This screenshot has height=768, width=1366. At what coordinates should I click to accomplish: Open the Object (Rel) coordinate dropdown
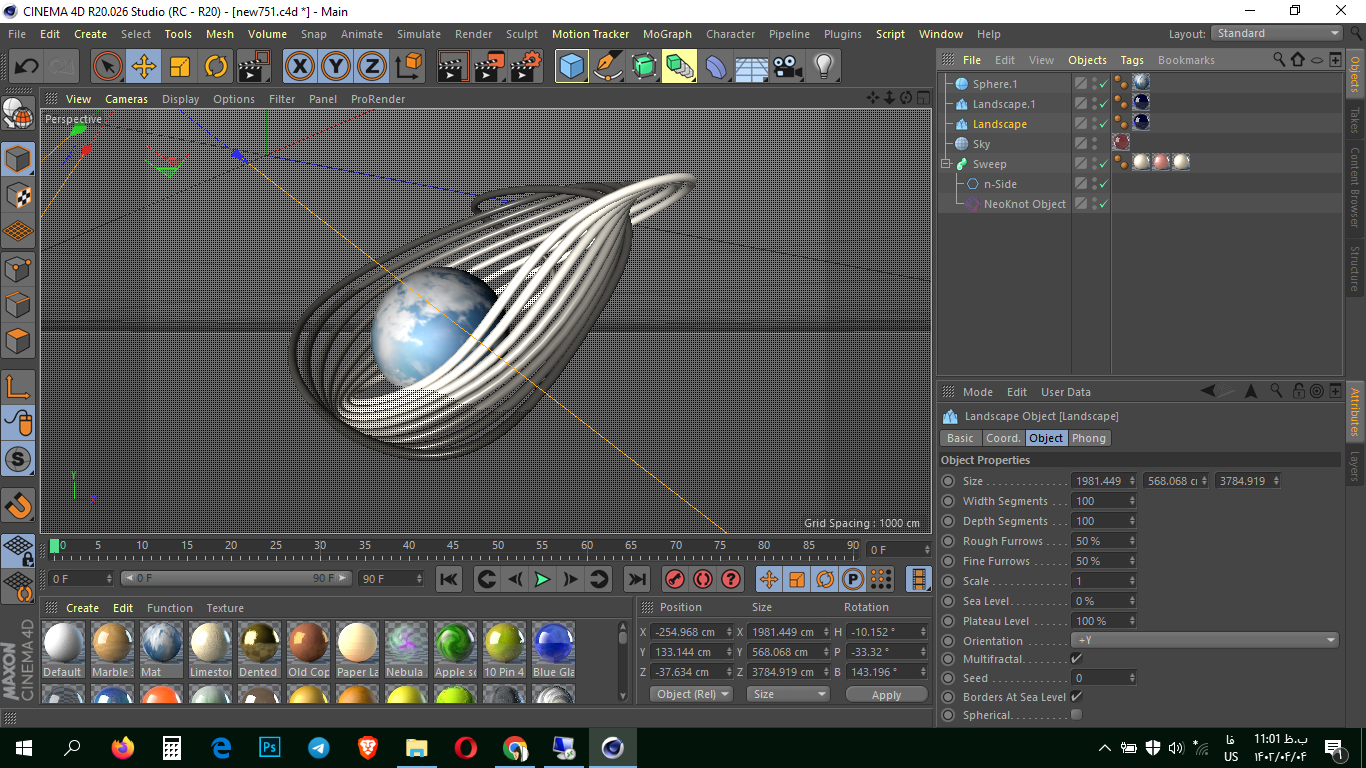[691, 694]
